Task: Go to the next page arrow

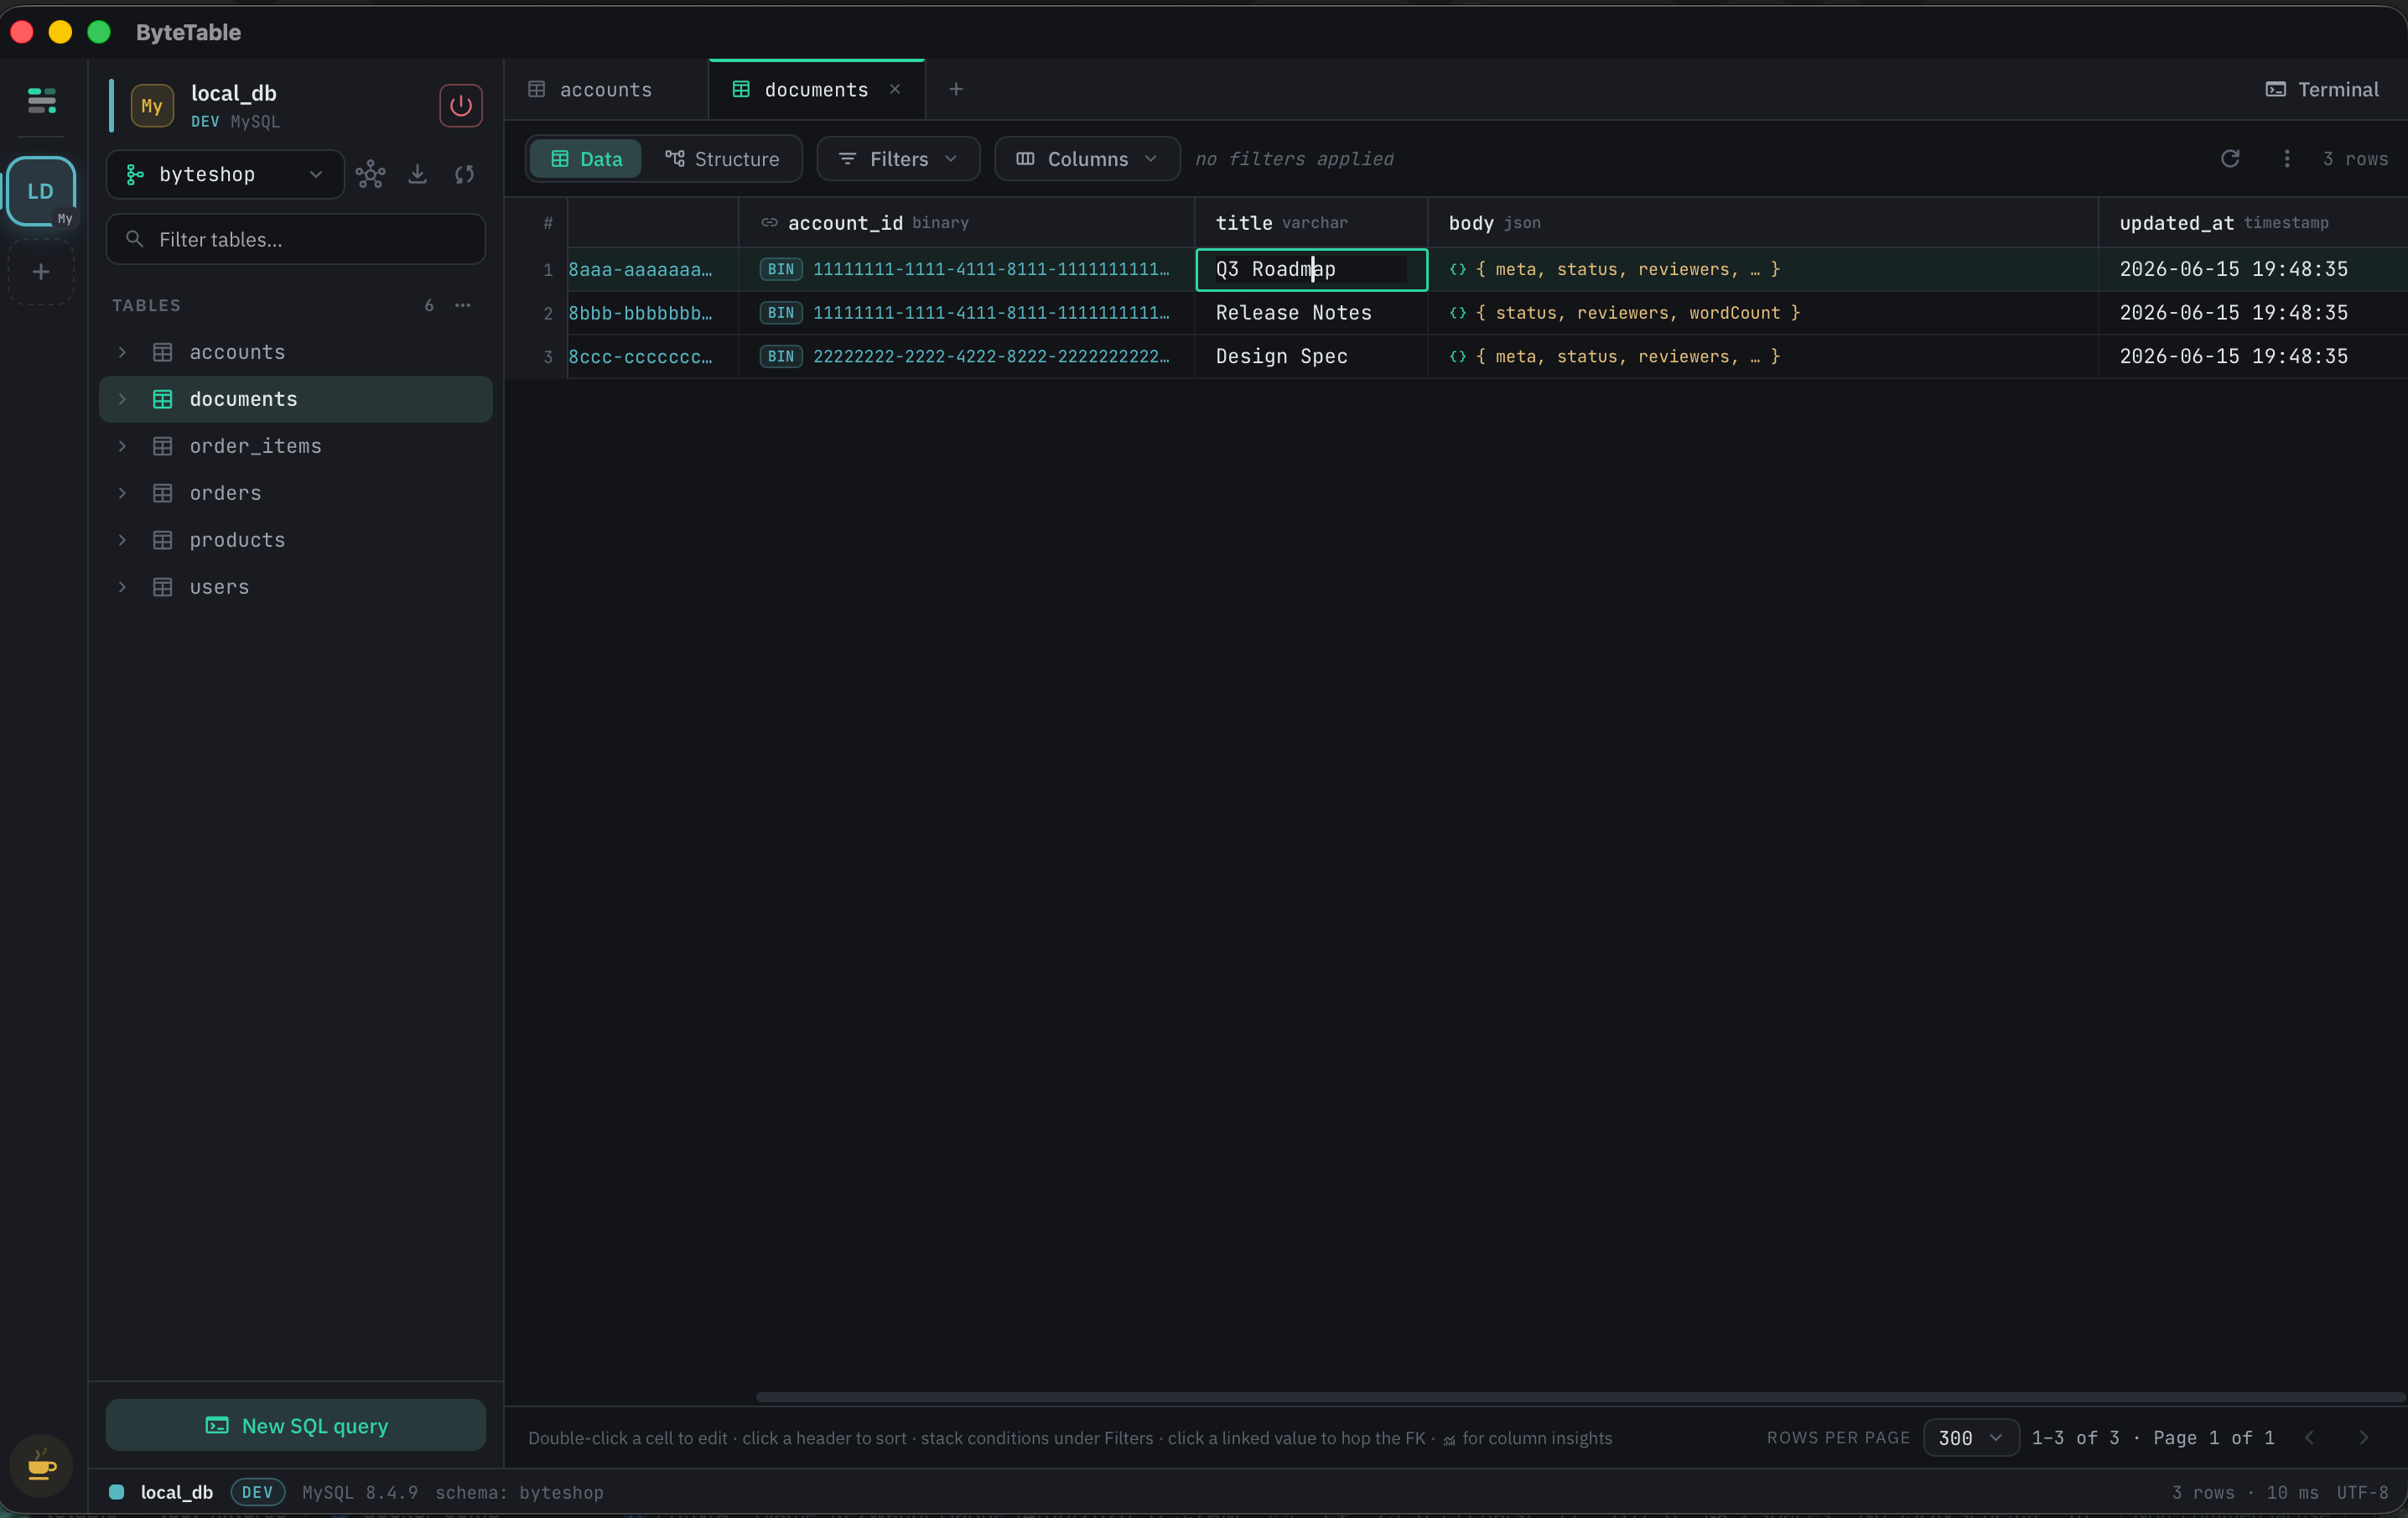Action: click(2364, 1437)
